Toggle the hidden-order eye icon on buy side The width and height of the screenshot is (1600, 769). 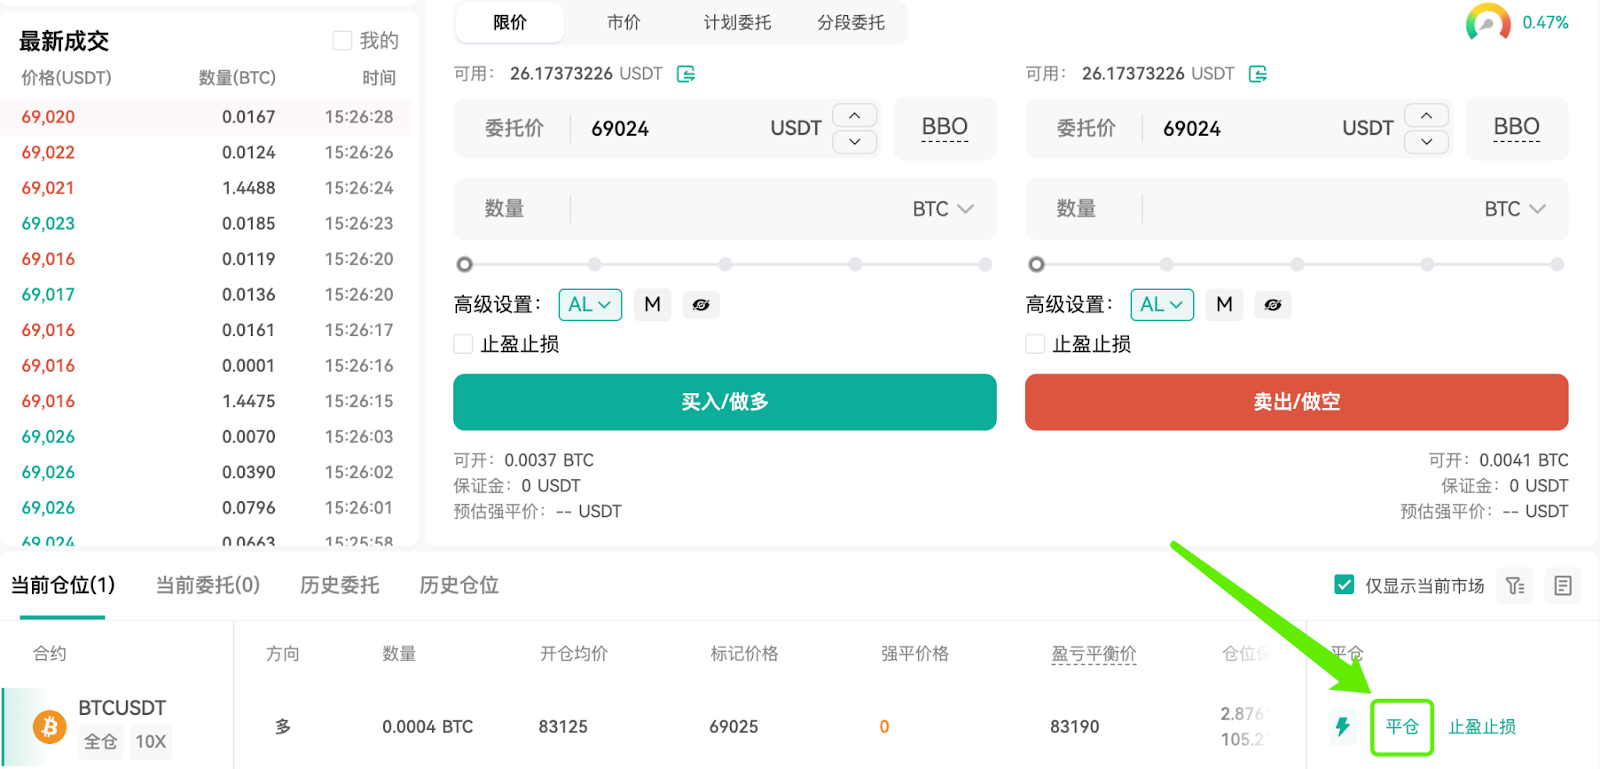click(701, 305)
